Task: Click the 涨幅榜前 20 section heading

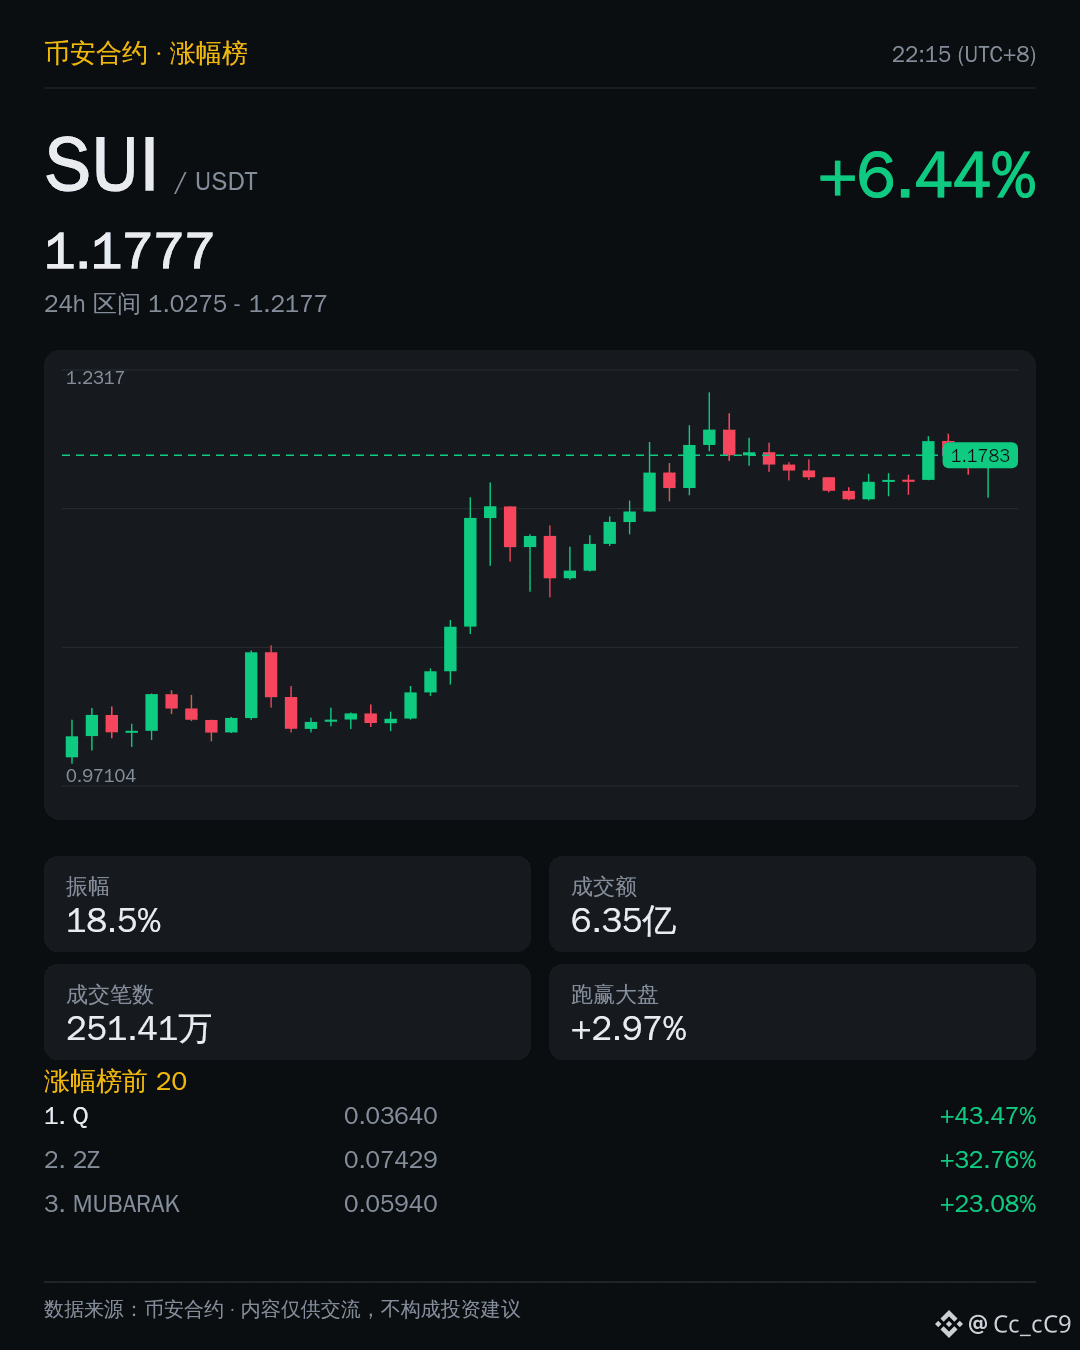Action: (x=116, y=1081)
